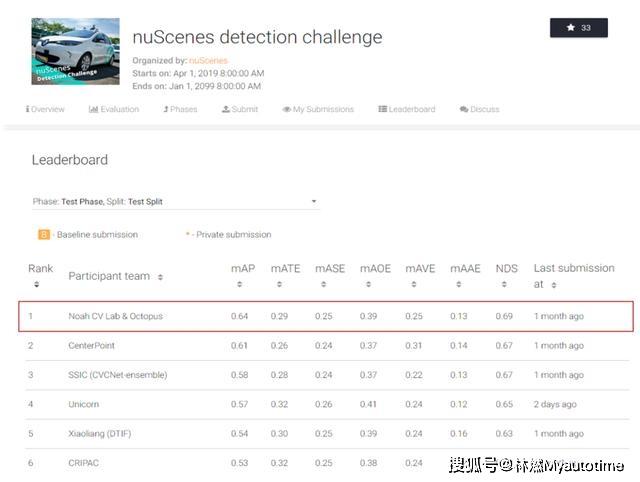Select the CenterPoint team name

(91, 346)
